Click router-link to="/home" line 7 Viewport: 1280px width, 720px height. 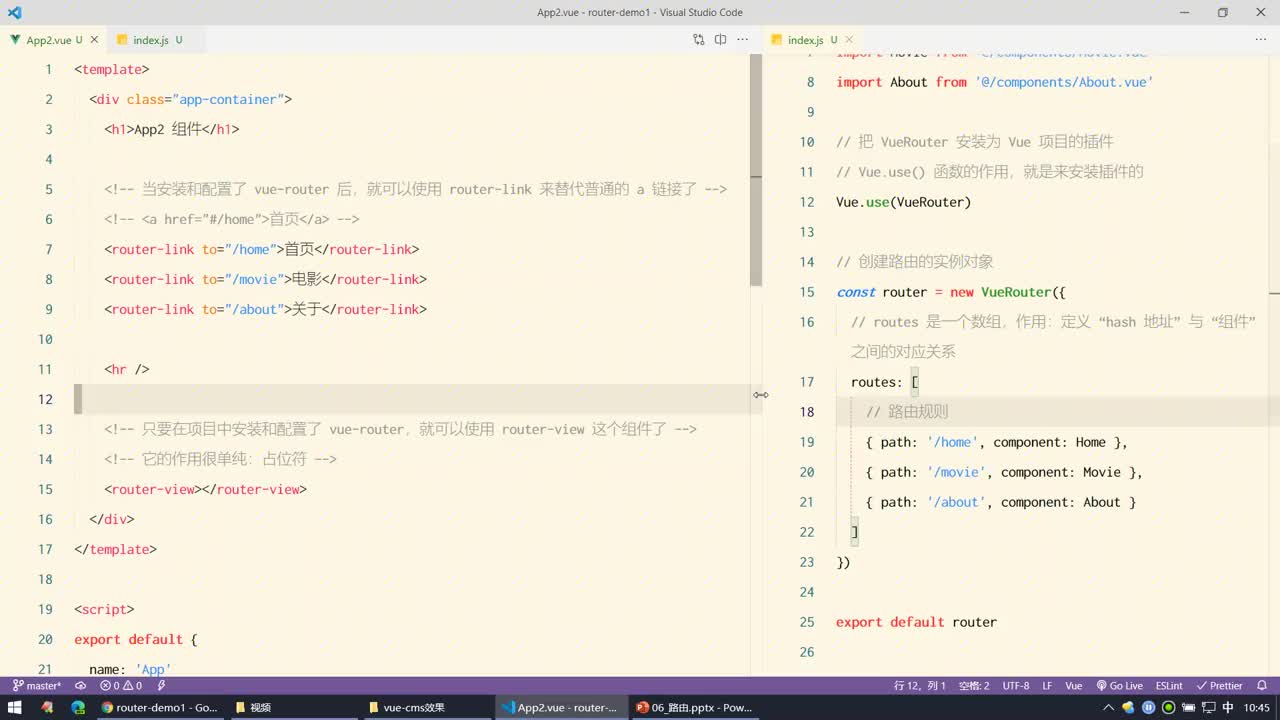[261, 249]
